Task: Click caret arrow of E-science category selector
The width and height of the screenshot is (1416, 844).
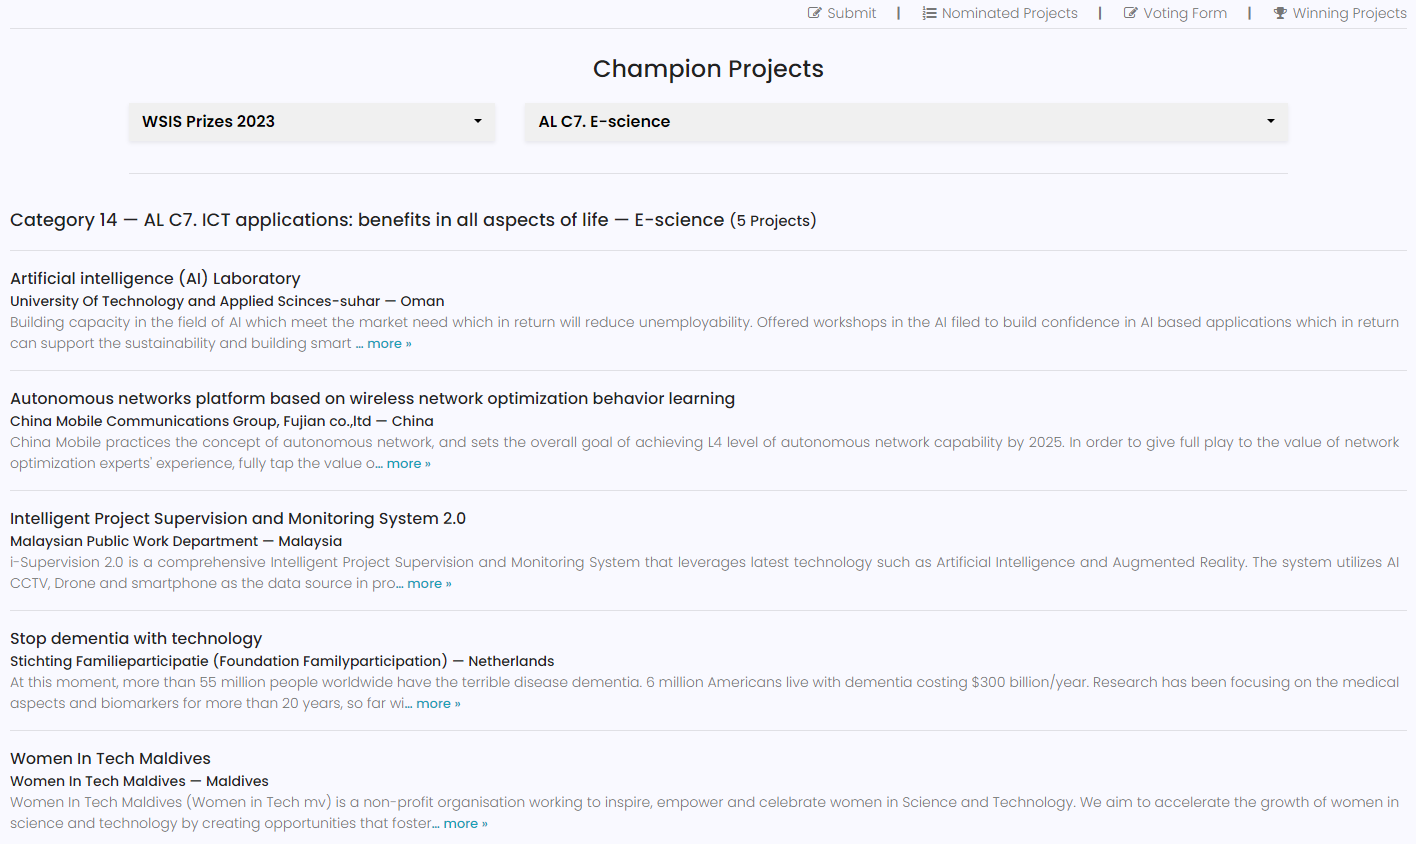Action: tap(1271, 122)
